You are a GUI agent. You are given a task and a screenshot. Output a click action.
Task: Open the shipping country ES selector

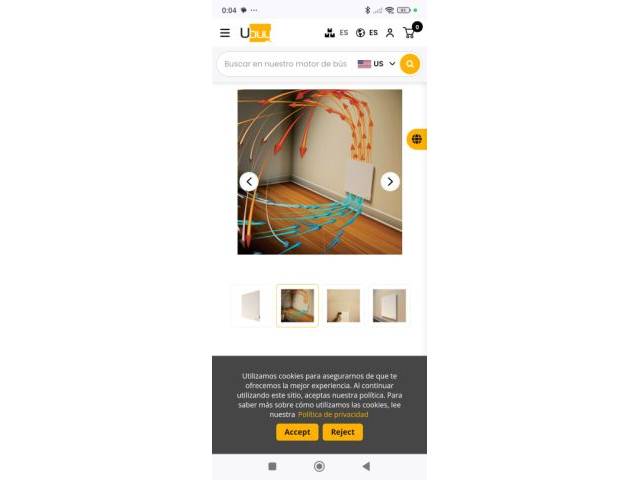[336, 33]
